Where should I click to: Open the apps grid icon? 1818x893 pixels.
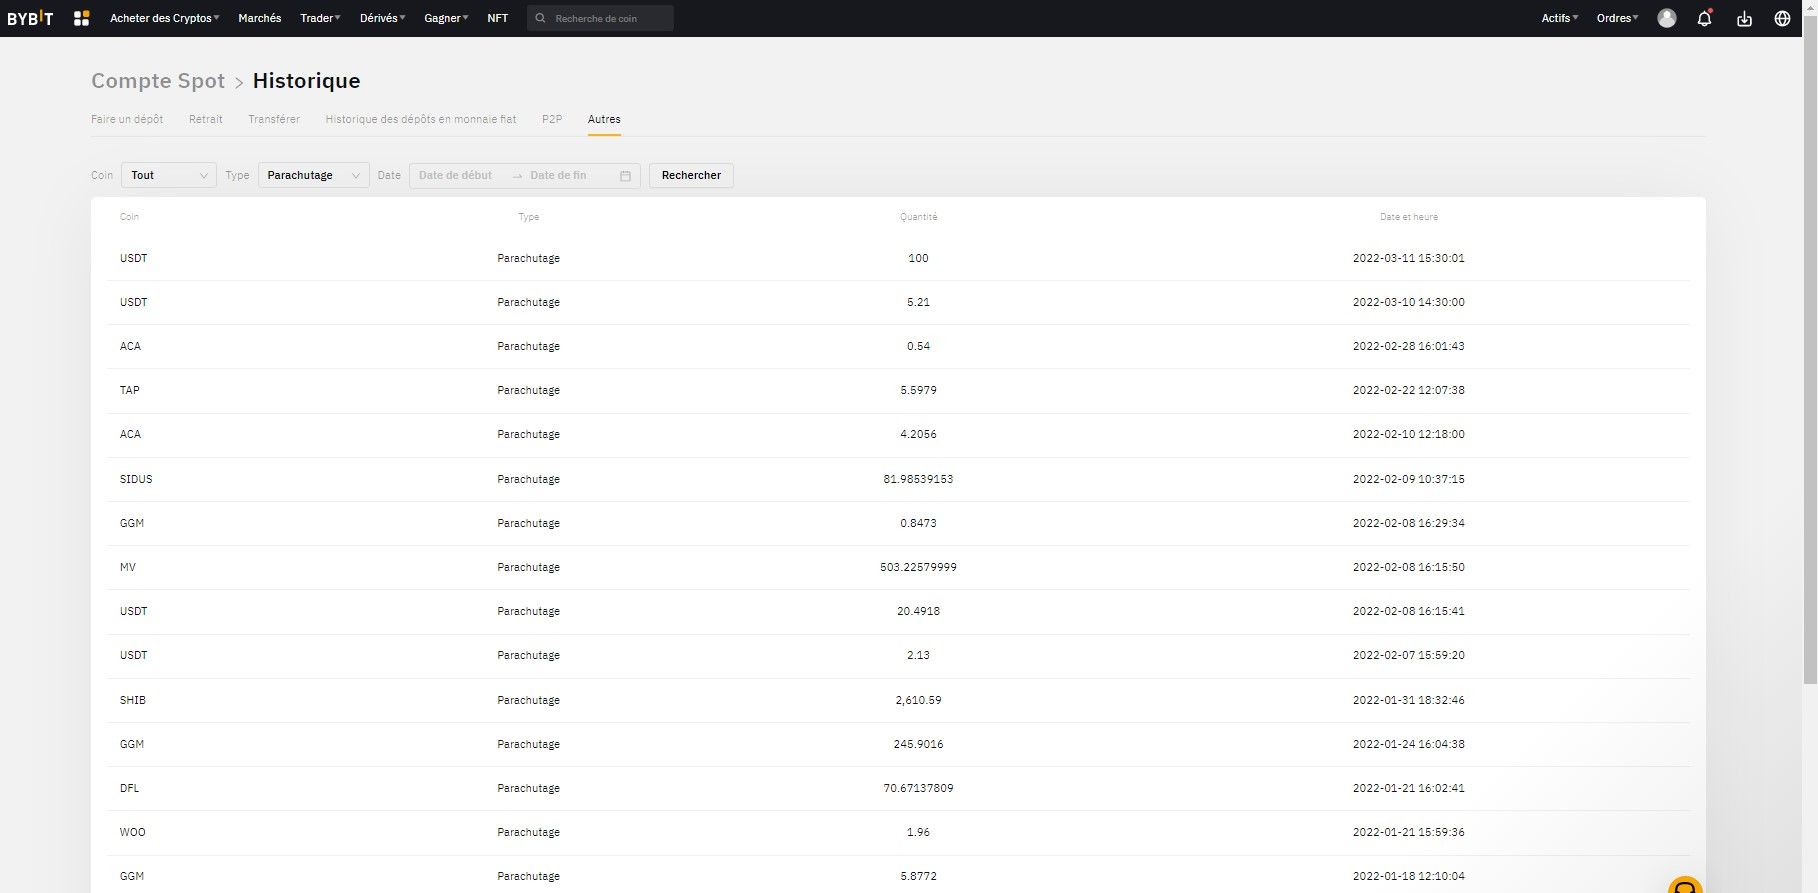pos(82,18)
